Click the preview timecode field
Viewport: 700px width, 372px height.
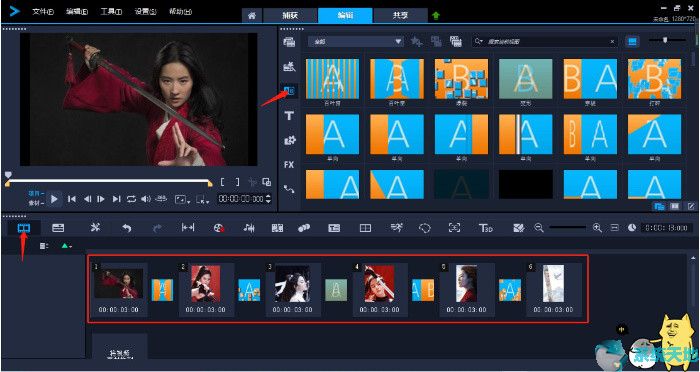point(241,199)
